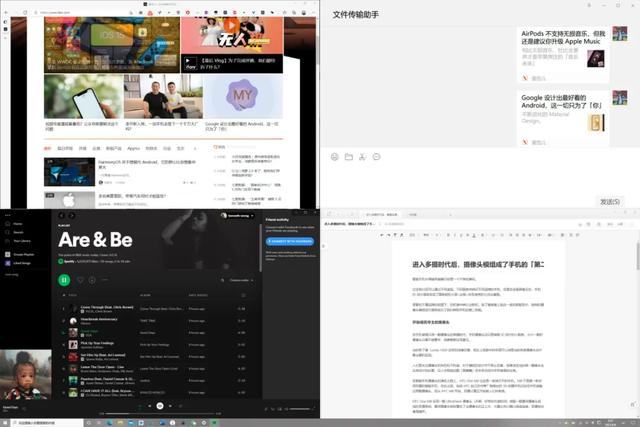Toggle repeat in the Spotify player bar

tap(180, 406)
